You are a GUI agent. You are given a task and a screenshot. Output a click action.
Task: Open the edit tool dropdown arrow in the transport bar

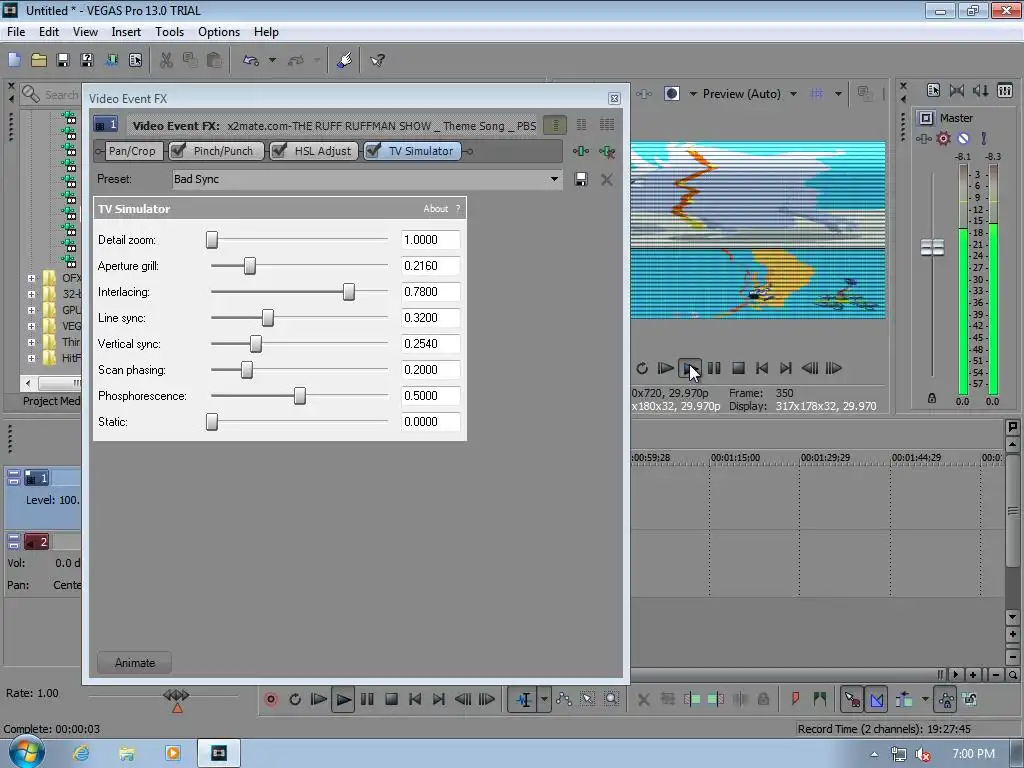click(x=543, y=699)
